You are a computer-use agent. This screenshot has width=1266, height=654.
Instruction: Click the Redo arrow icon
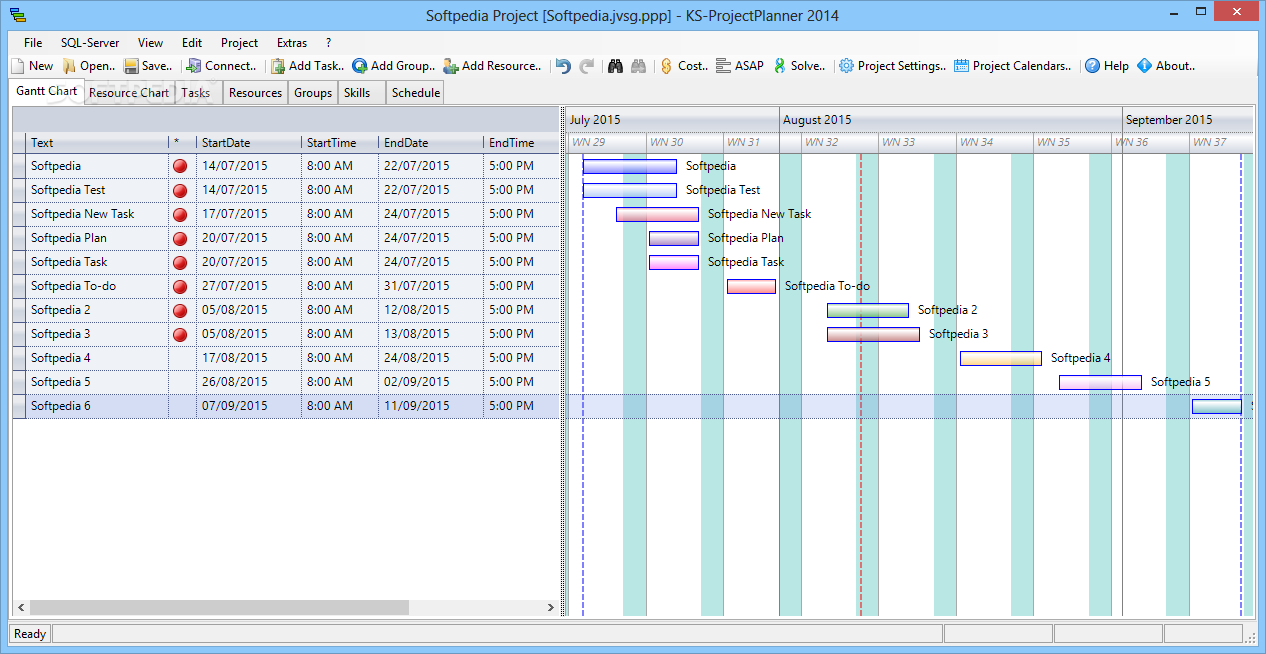(587, 66)
